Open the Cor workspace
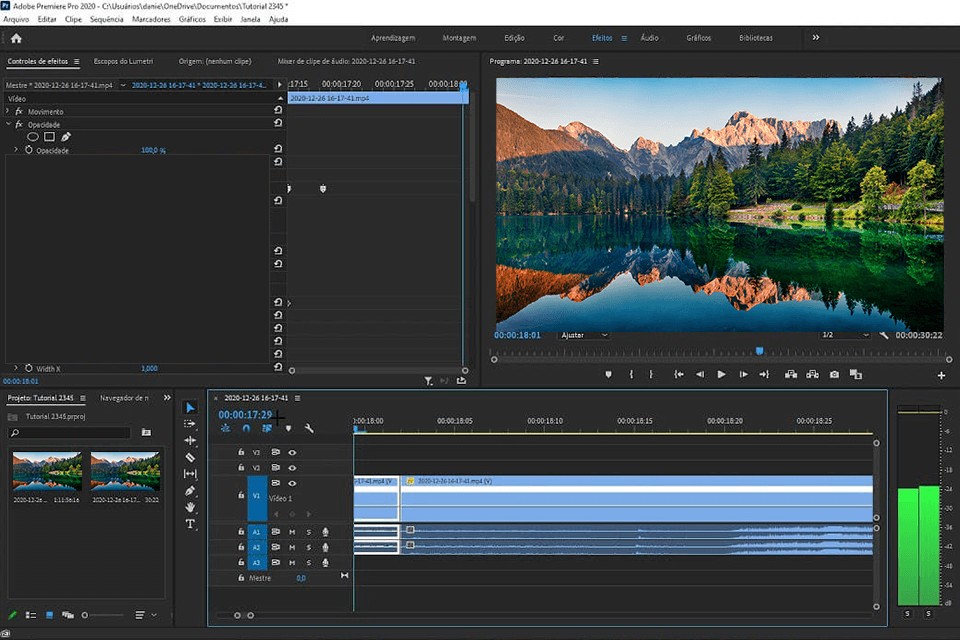Screen dimensions: 960x640 click(558, 38)
